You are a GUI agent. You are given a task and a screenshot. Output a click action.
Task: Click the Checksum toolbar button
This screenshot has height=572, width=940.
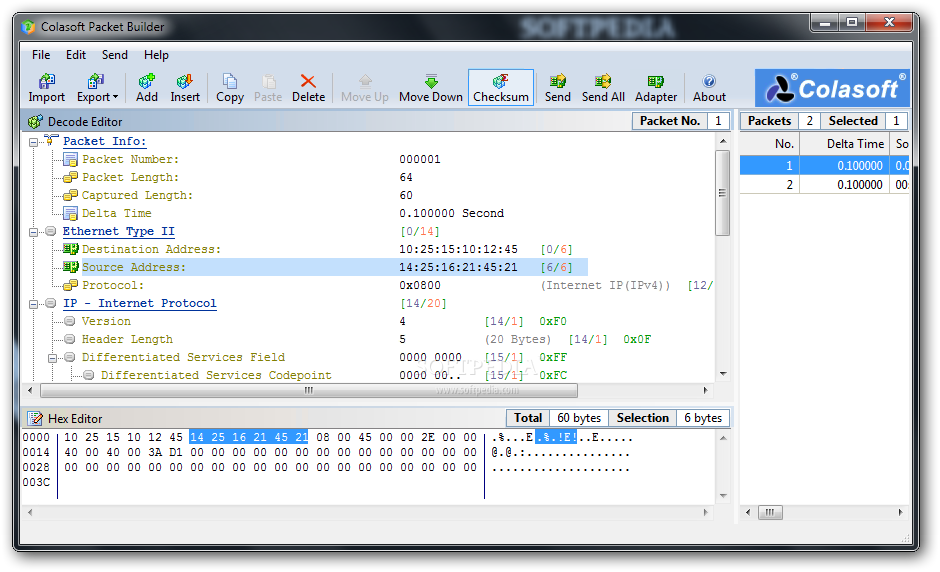[x=501, y=88]
